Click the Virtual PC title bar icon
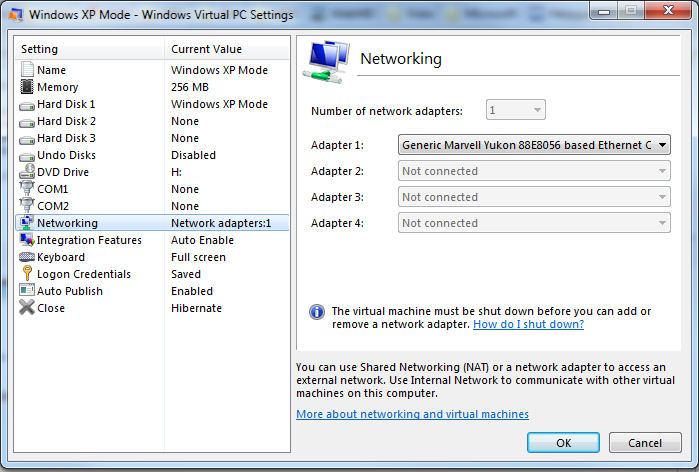This screenshot has height=472, width=699. 16,14
